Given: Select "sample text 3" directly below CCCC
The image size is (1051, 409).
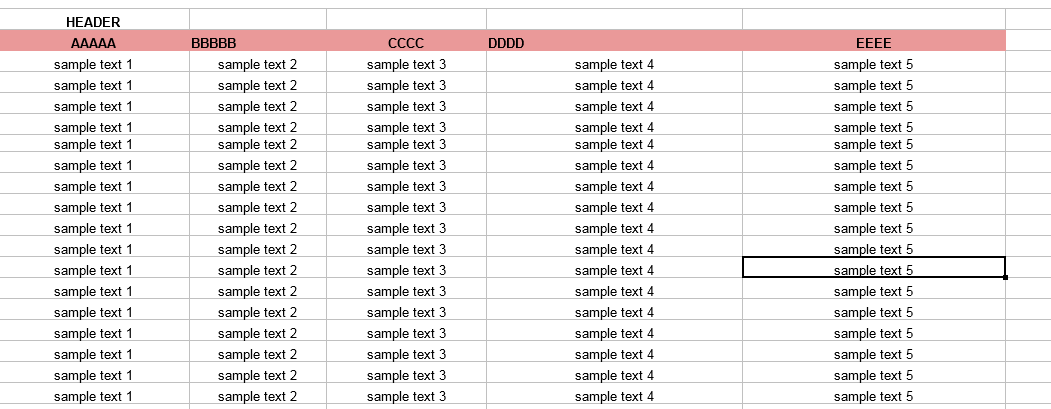Looking at the screenshot, I should [406, 64].
